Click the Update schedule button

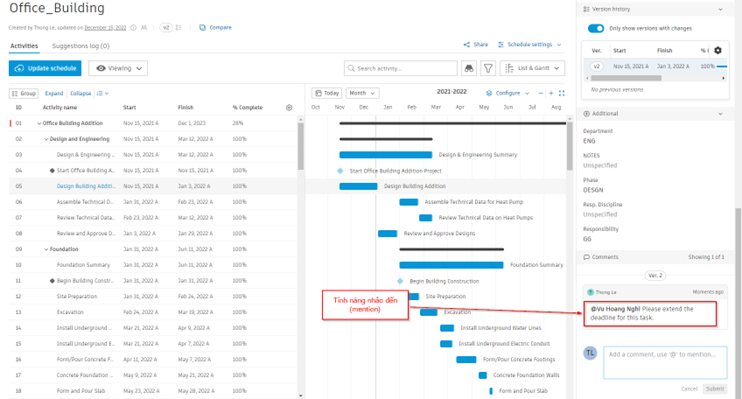click(x=45, y=68)
